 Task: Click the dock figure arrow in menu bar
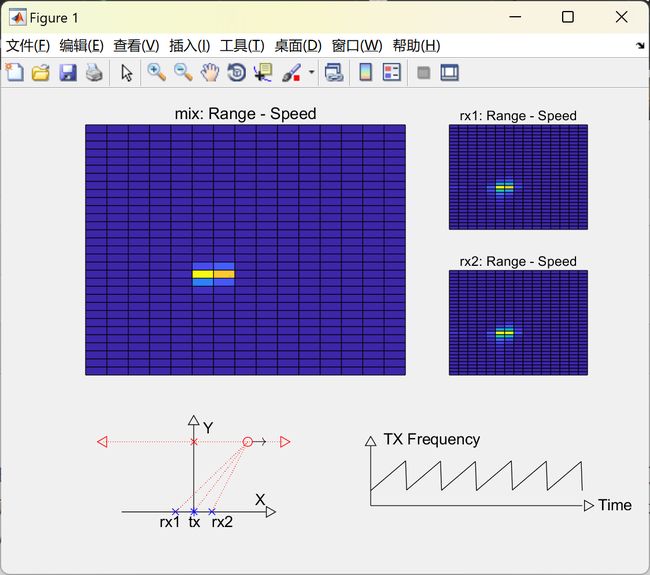click(640, 46)
